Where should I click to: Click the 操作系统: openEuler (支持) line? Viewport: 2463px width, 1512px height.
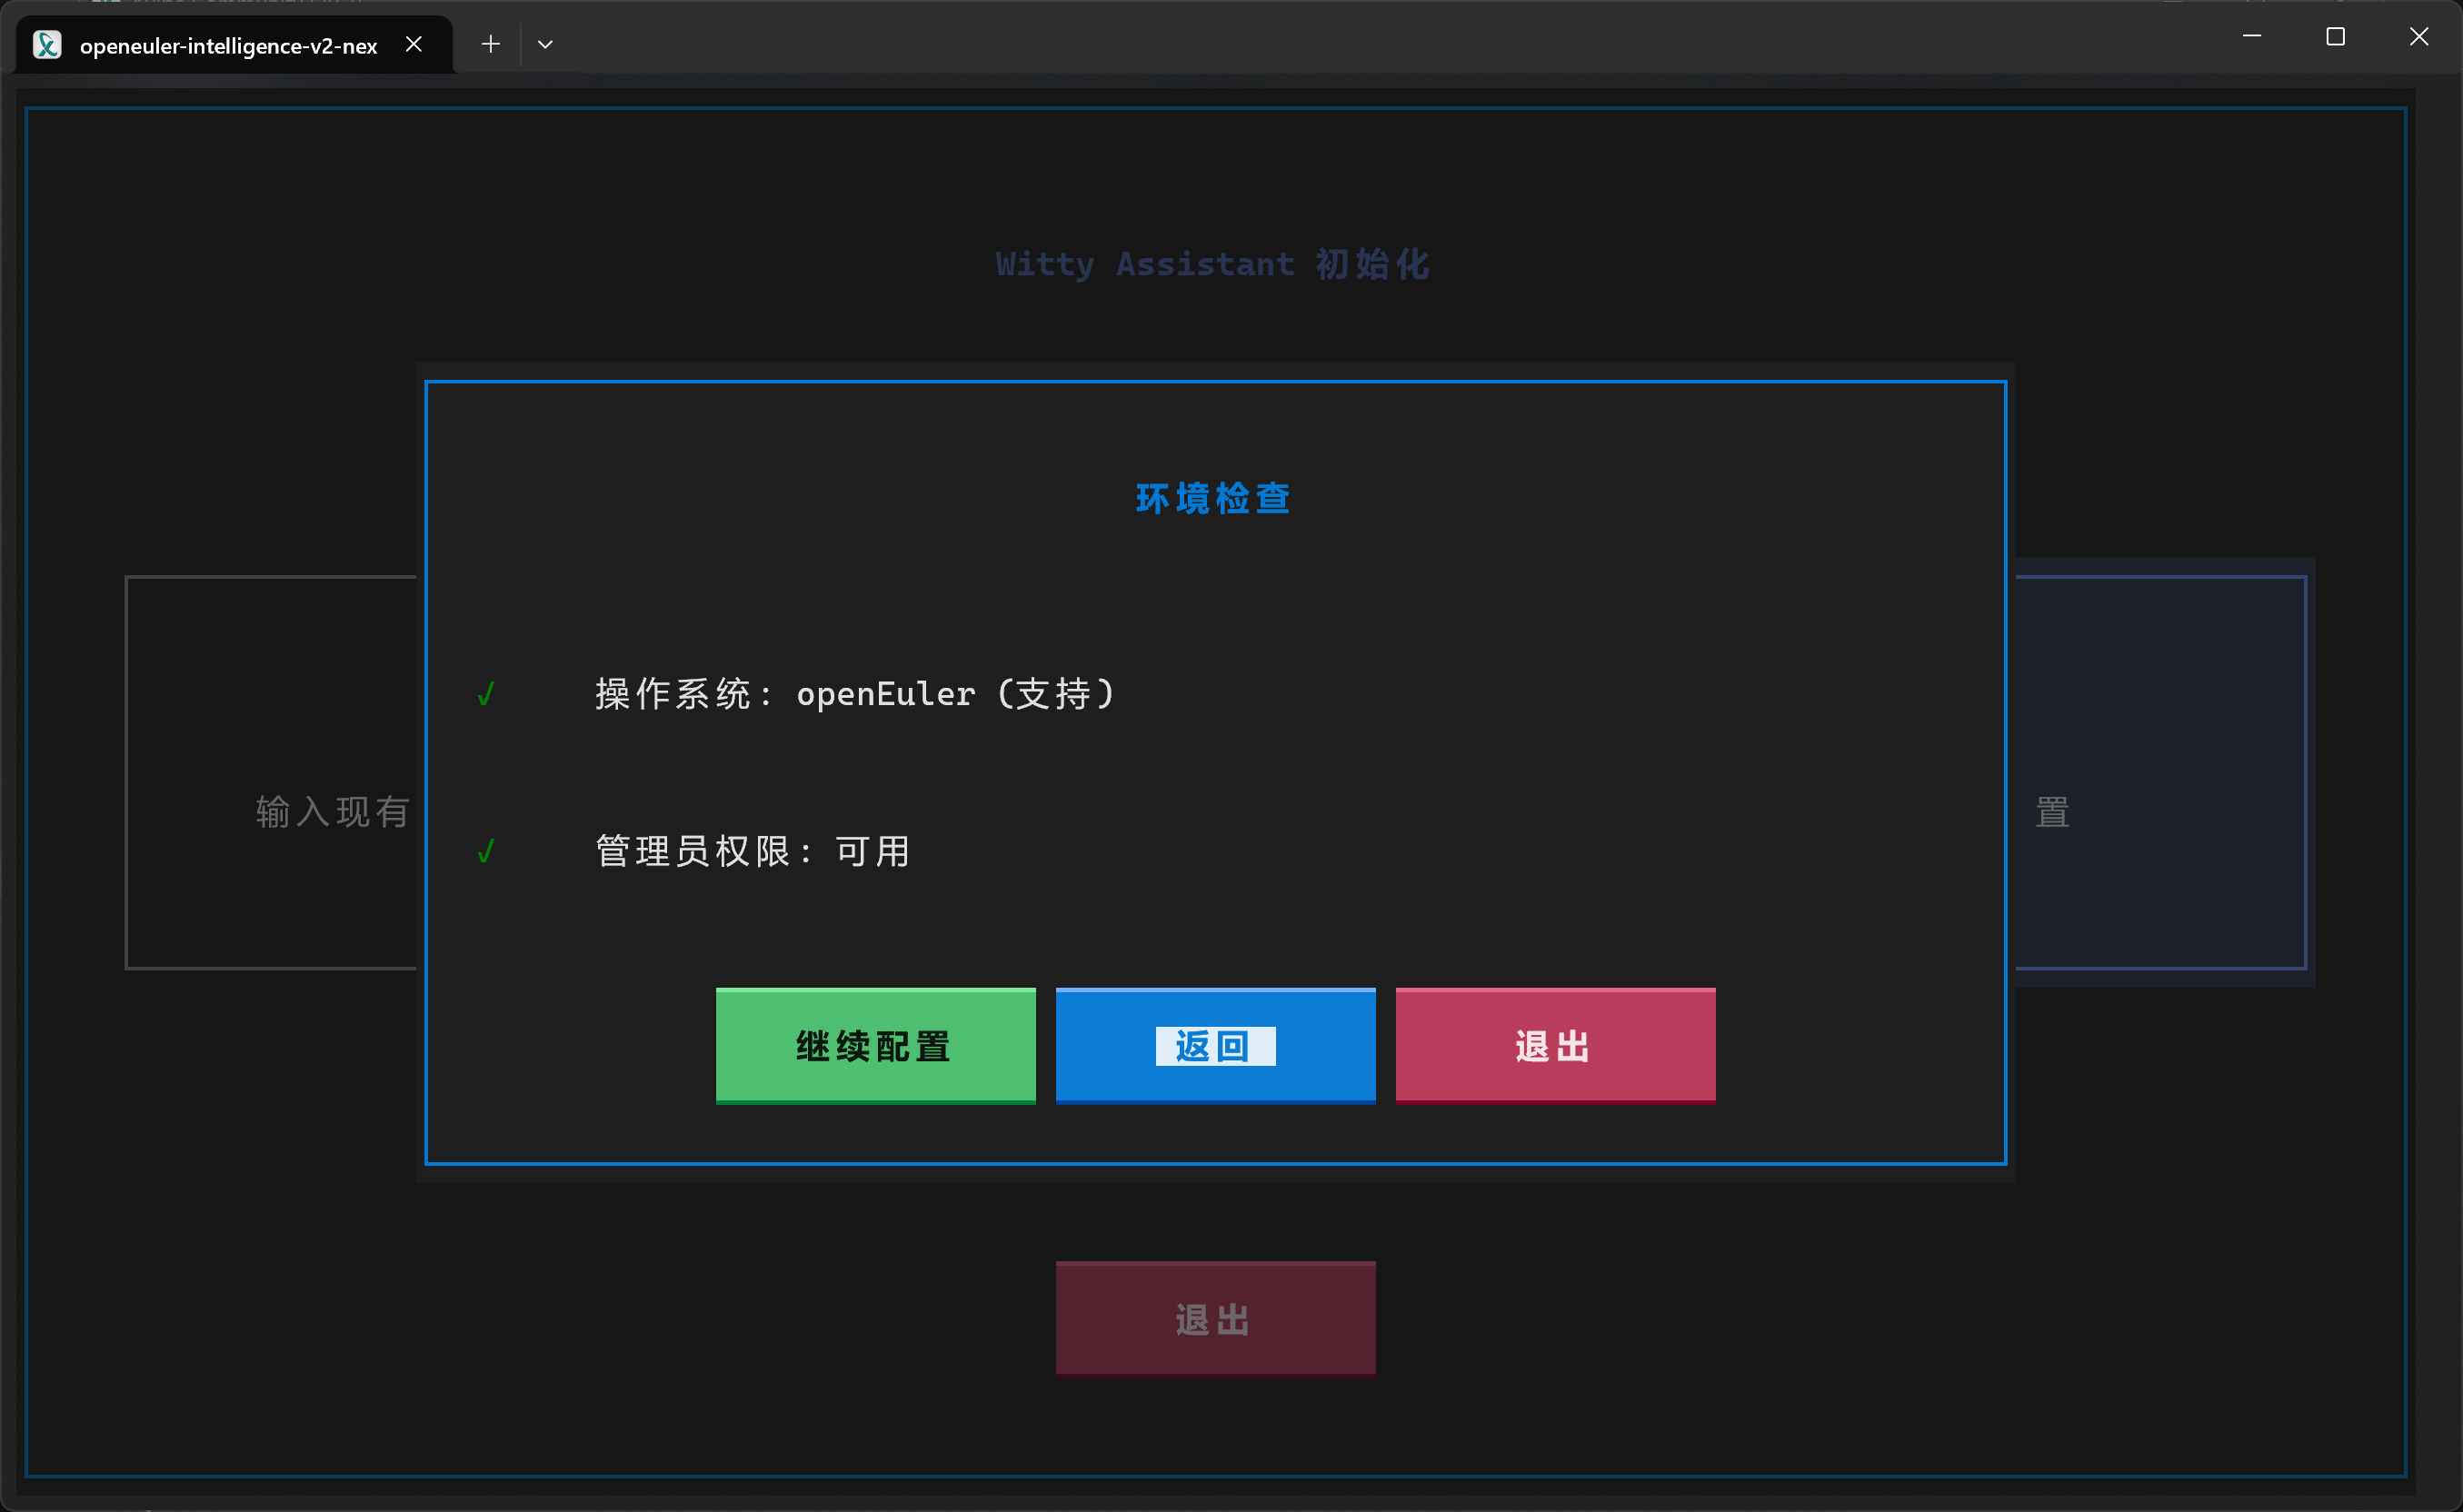point(855,693)
